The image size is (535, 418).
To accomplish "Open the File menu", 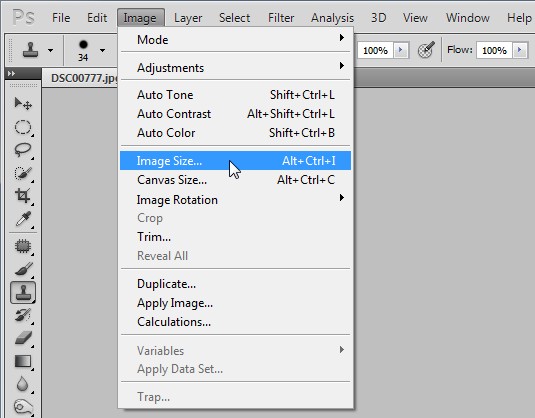I will coord(61,18).
